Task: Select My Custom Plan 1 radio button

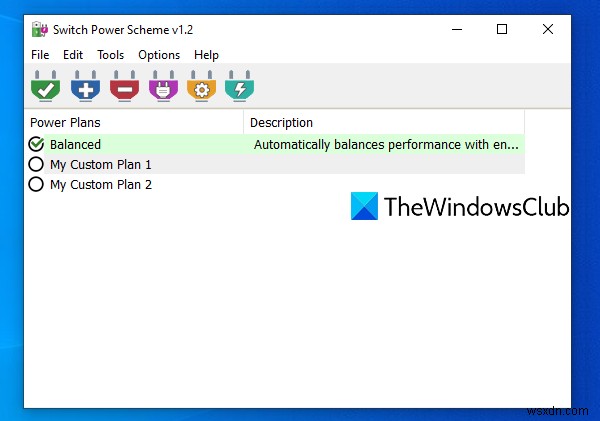Action: 36,164
